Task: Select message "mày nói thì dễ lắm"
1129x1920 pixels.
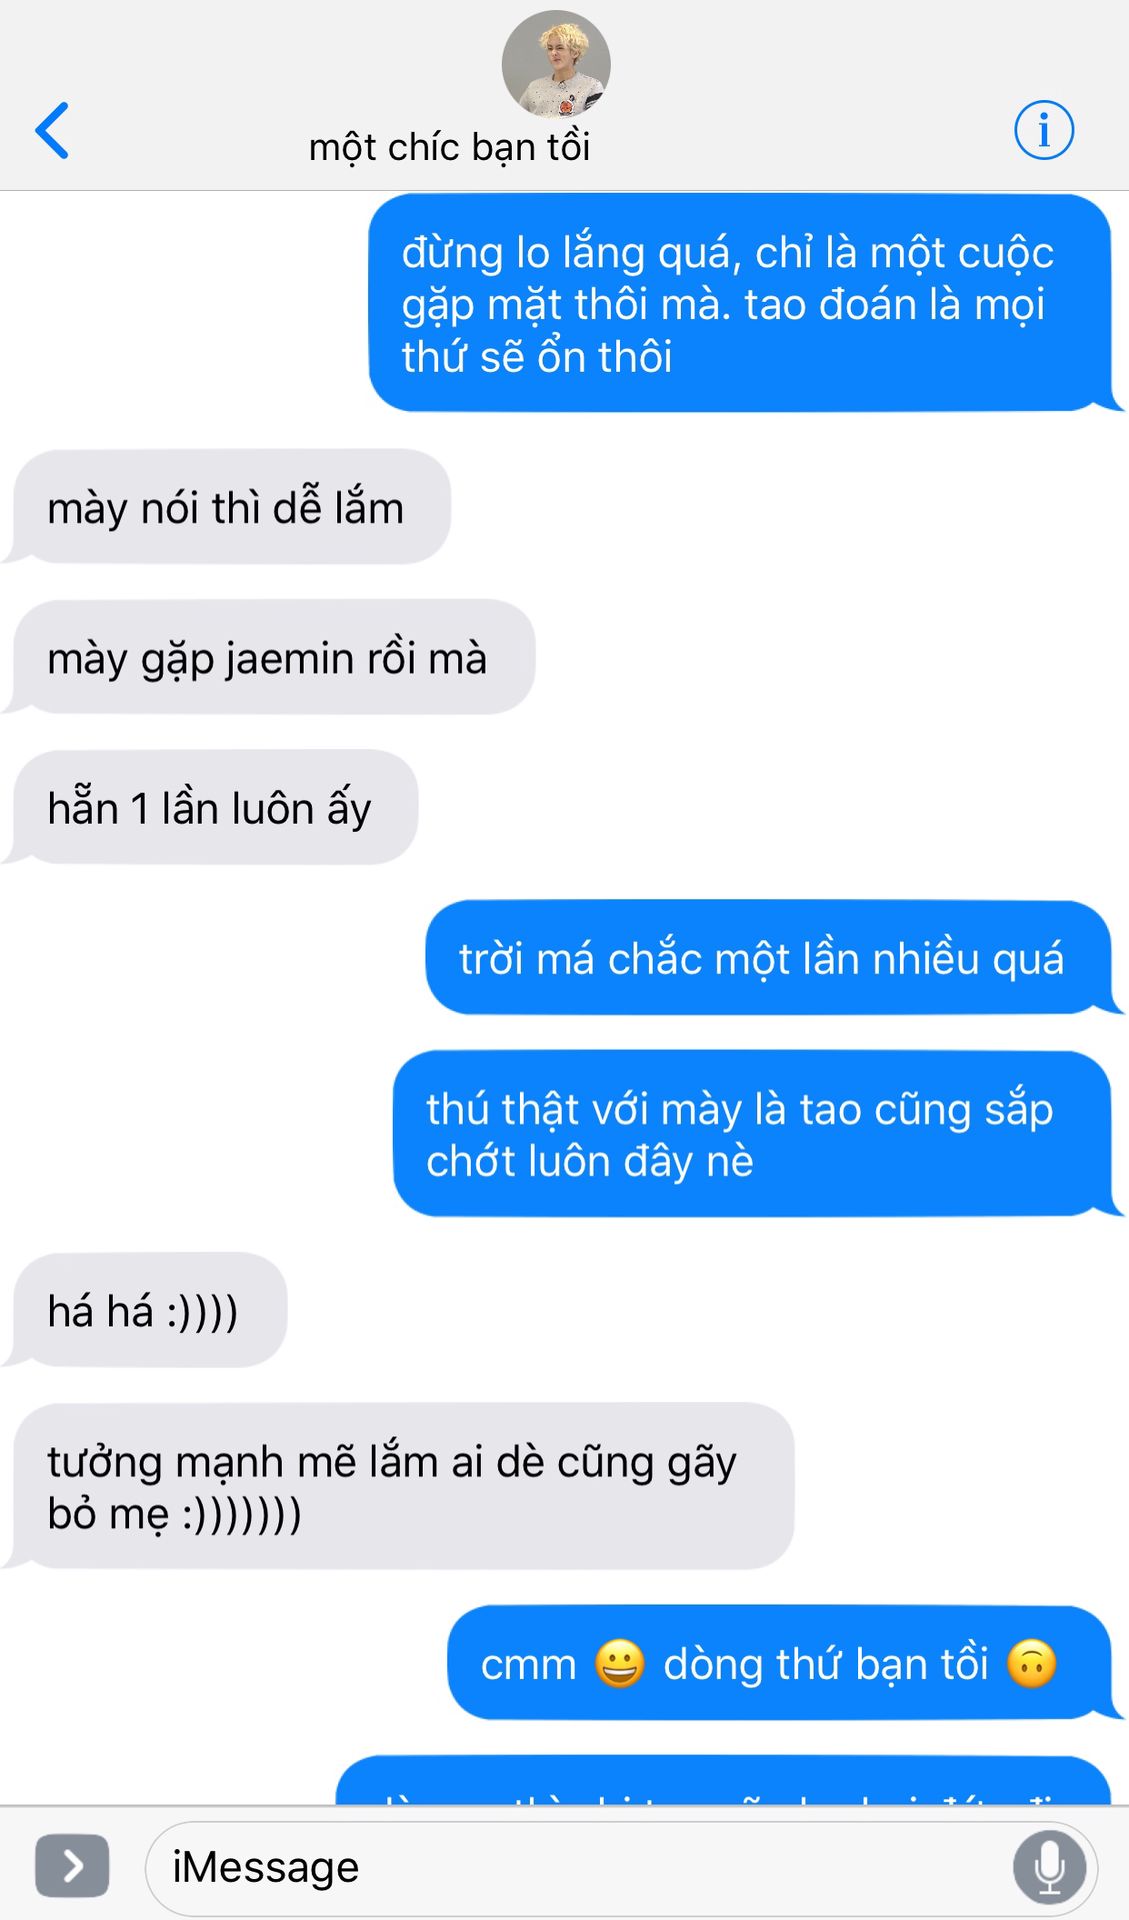Action: click(x=231, y=507)
